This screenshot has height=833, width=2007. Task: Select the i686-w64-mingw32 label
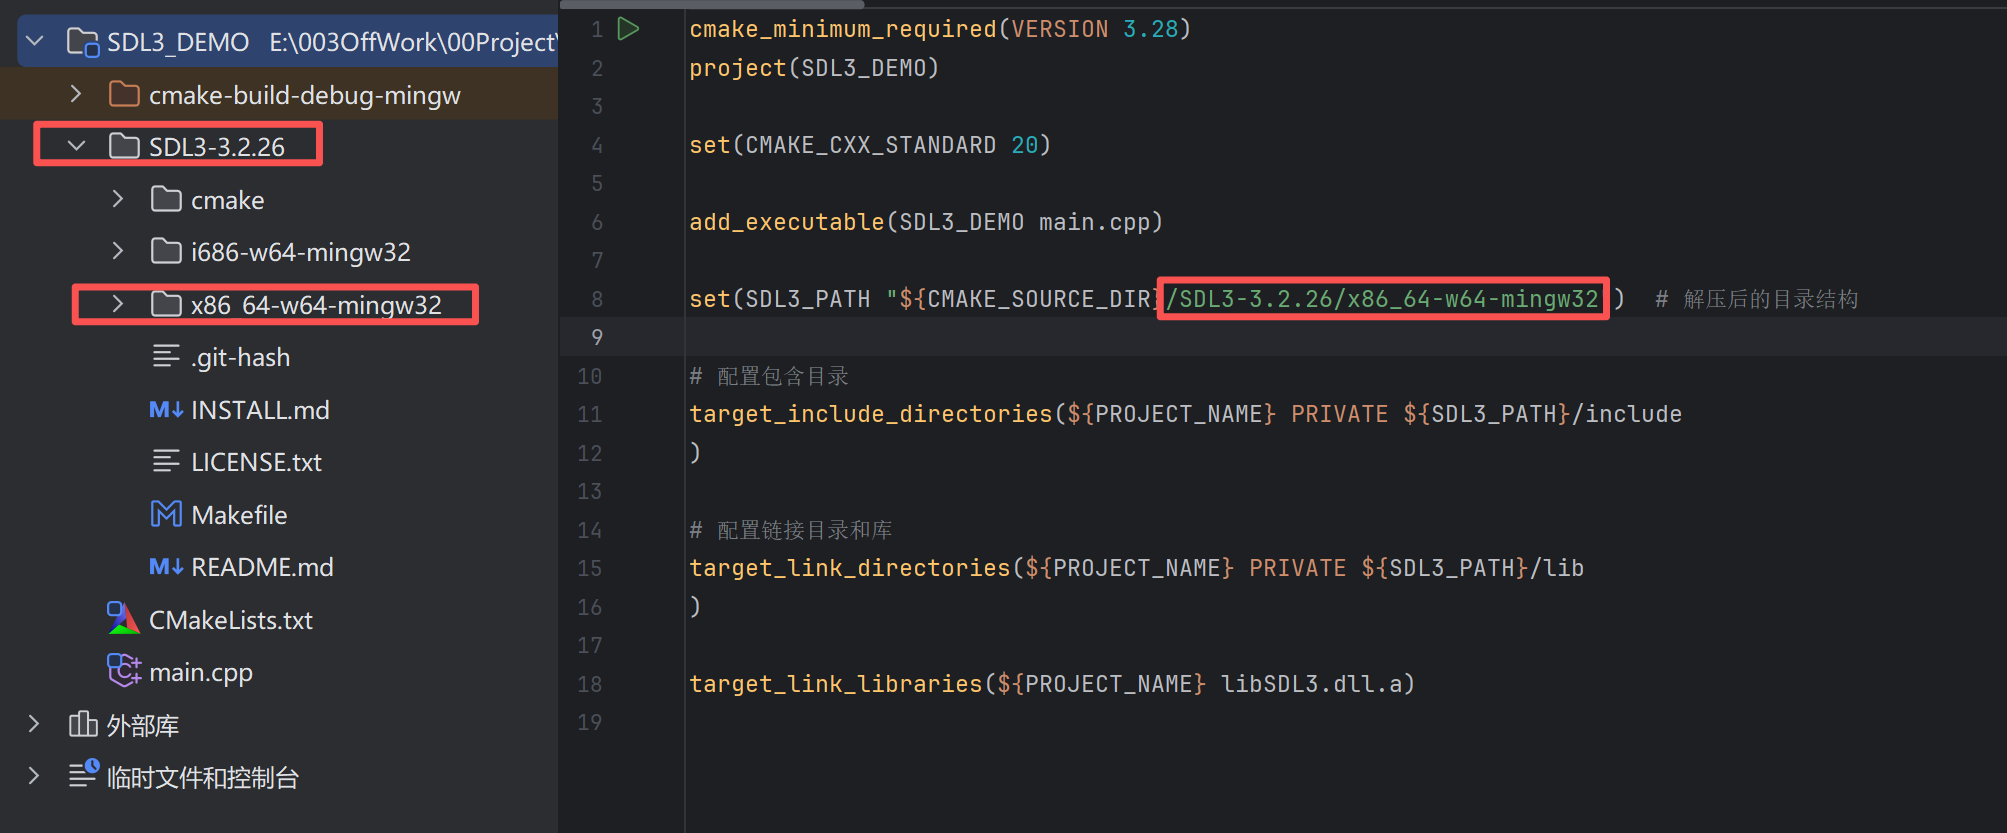[x=301, y=252]
